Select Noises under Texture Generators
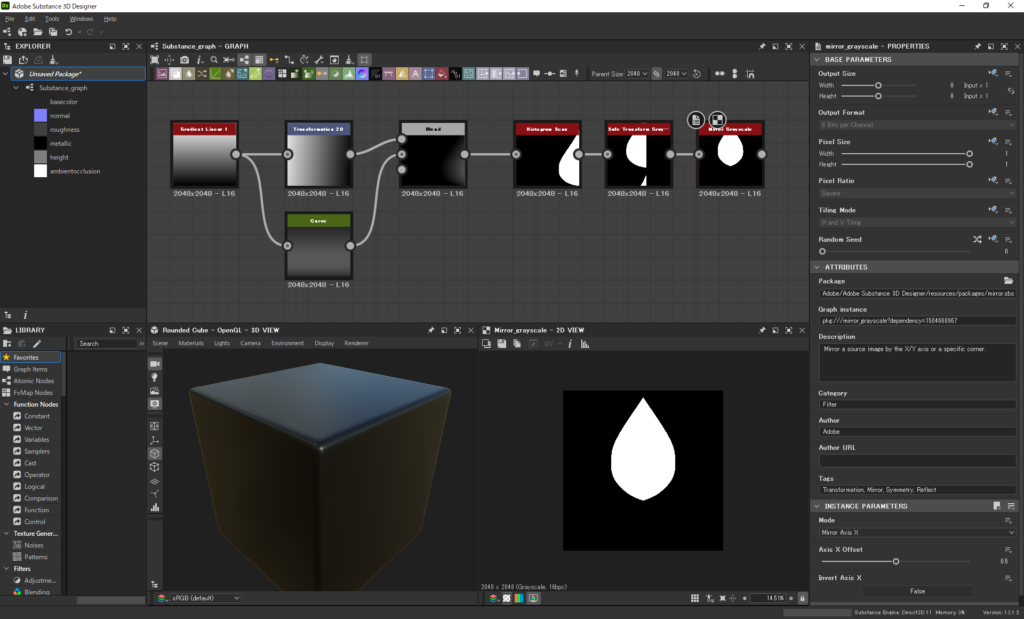The height and width of the screenshot is (619, 1024). pos(34,545)
